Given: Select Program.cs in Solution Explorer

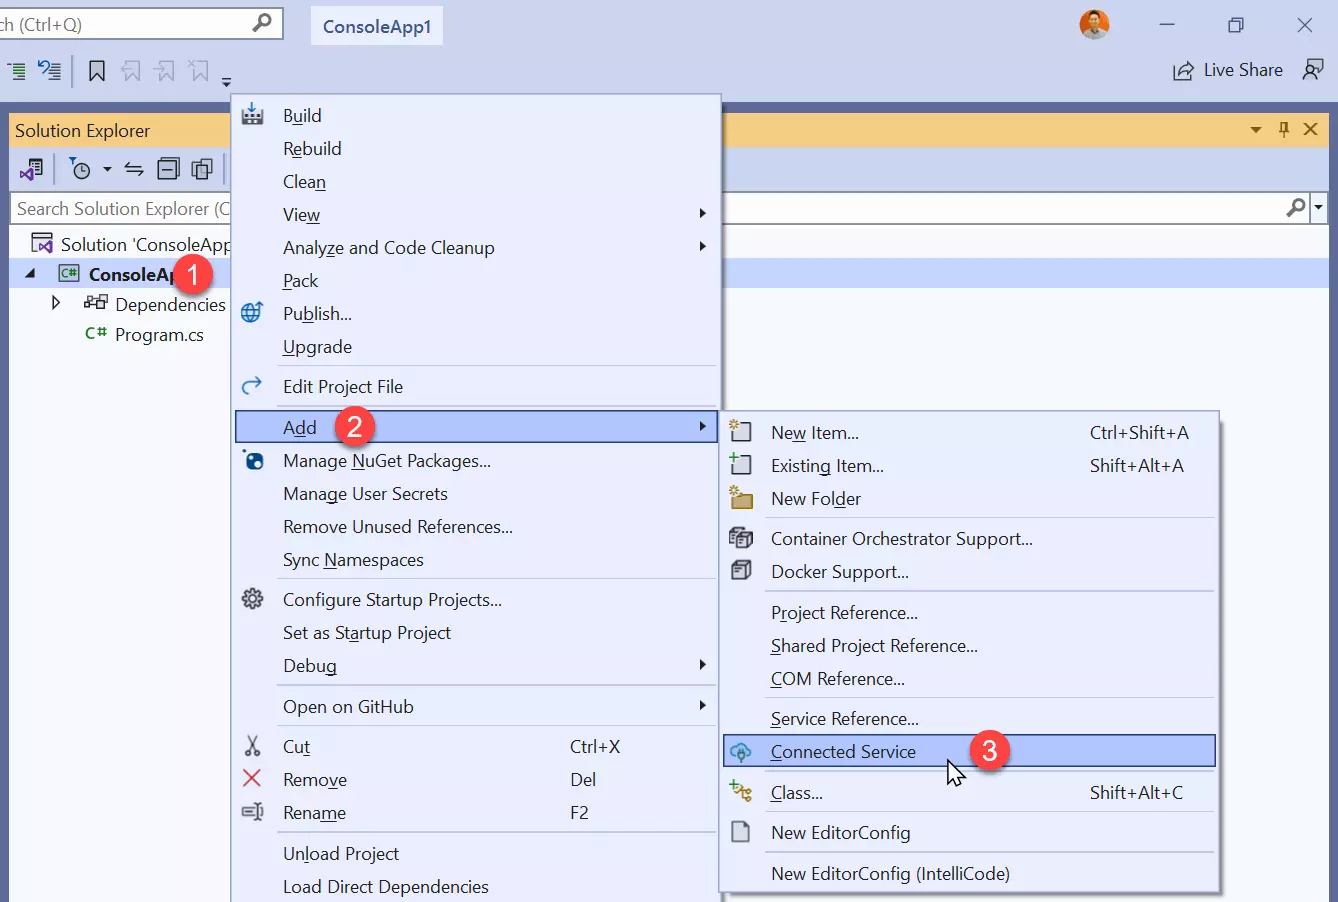Looking at the screenshot, I should 159,334.
